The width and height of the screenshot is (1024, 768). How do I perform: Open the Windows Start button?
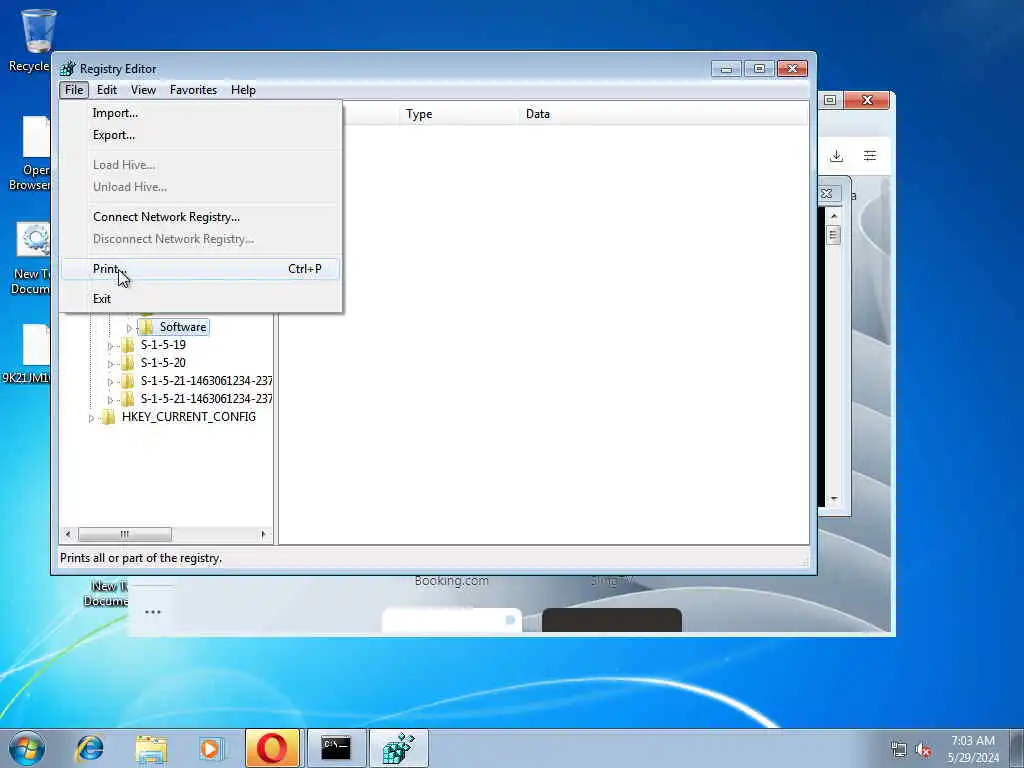point(27,748)
